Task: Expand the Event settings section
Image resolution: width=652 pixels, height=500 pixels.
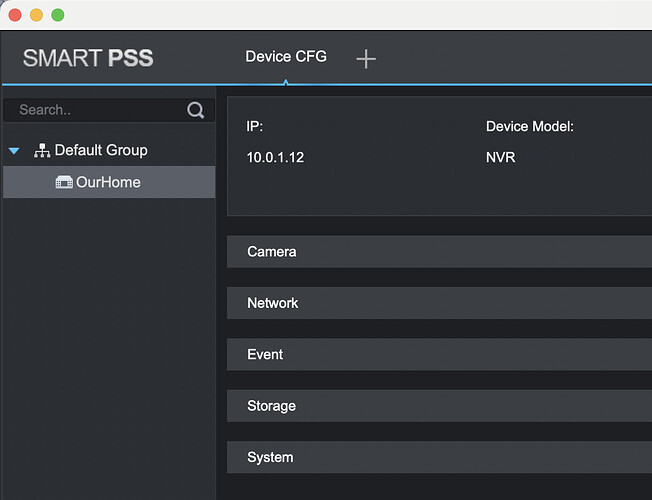Action: tap(439, 354)
